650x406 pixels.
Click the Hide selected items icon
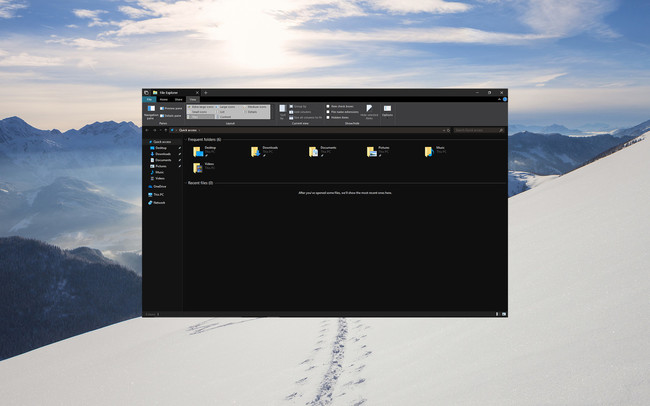tap(368, 110)
